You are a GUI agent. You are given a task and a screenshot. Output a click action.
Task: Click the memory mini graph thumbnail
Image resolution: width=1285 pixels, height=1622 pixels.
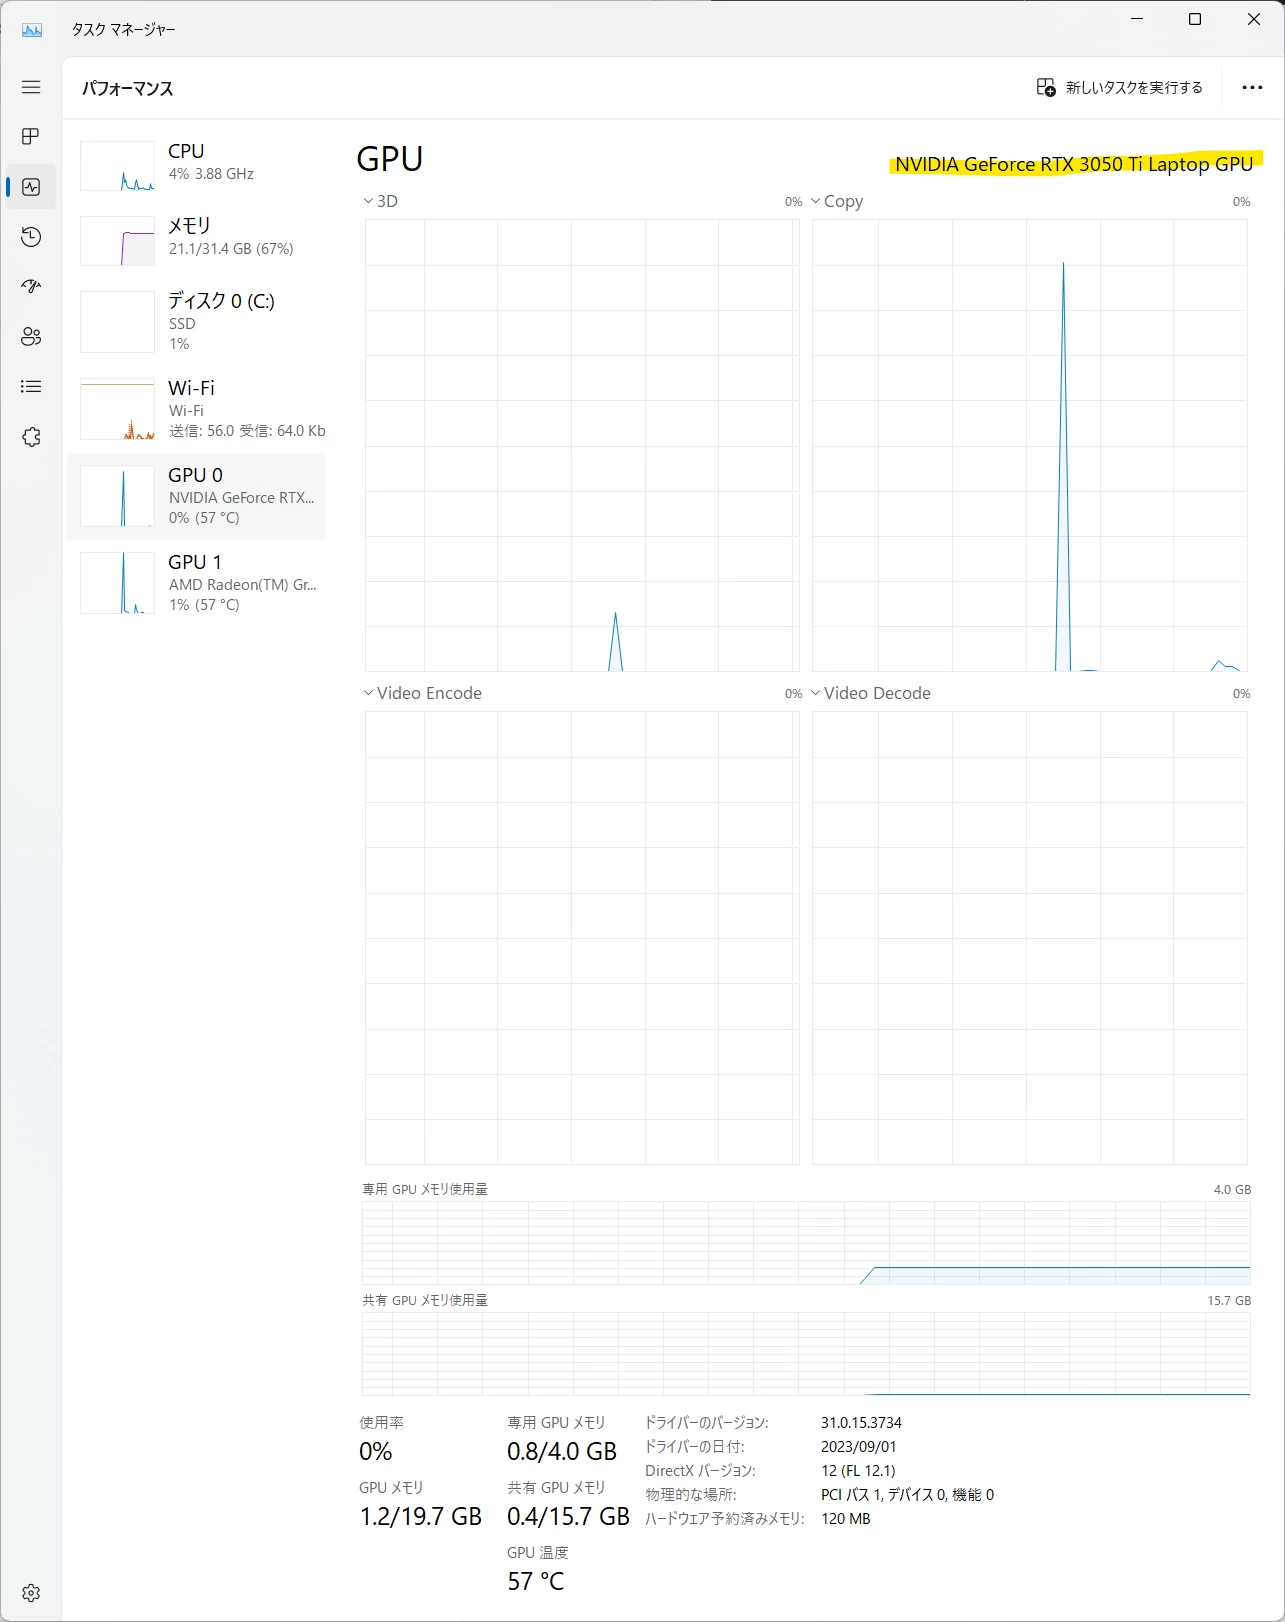point(117,241)
